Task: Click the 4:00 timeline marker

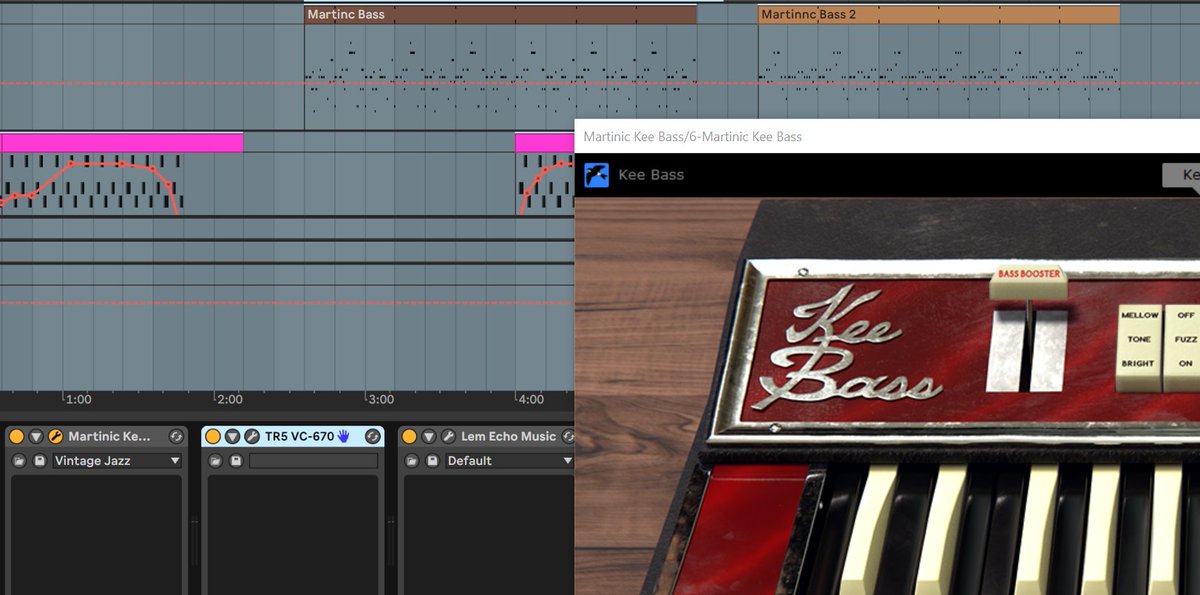Action: 531,399
